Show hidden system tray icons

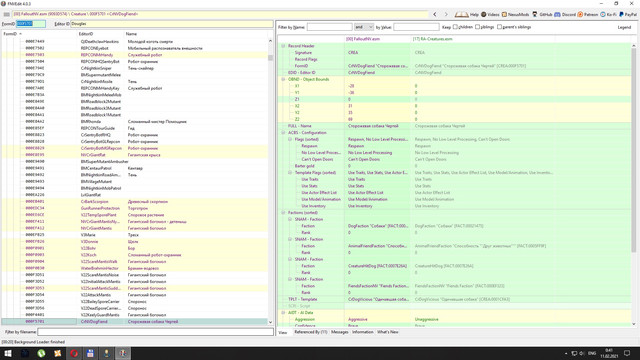pos(566,353)
